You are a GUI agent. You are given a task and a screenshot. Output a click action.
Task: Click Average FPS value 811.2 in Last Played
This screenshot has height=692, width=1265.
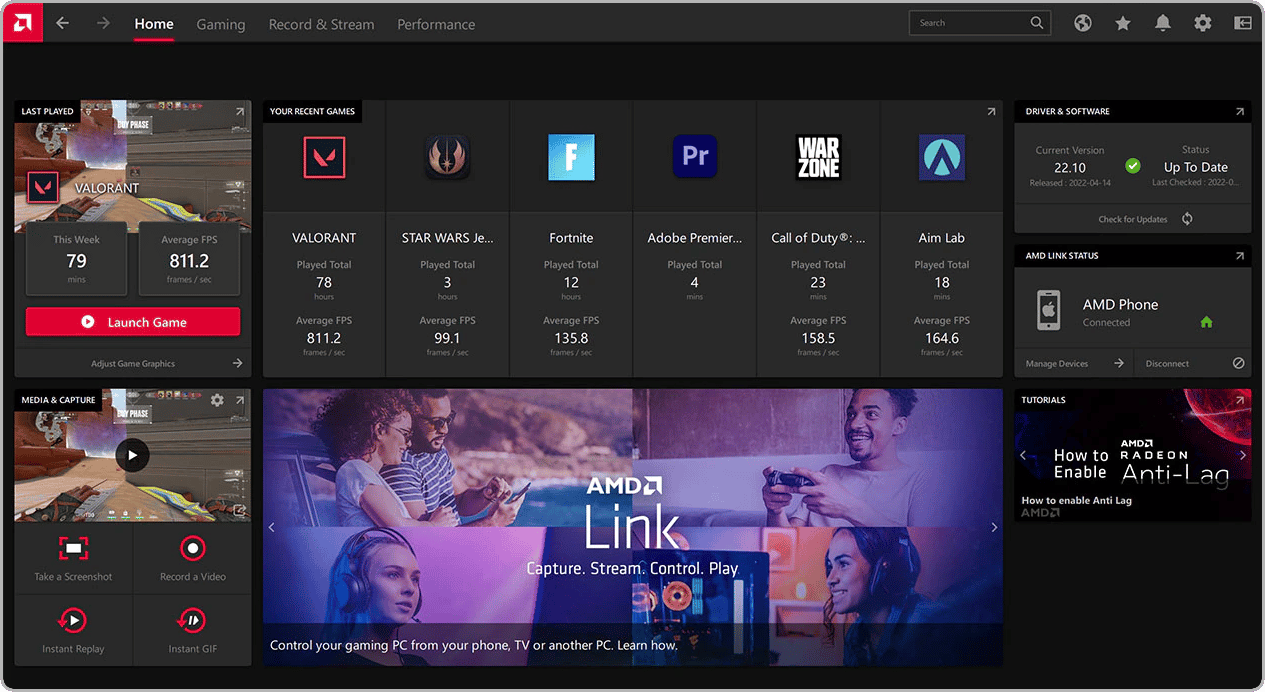(189, 261)
